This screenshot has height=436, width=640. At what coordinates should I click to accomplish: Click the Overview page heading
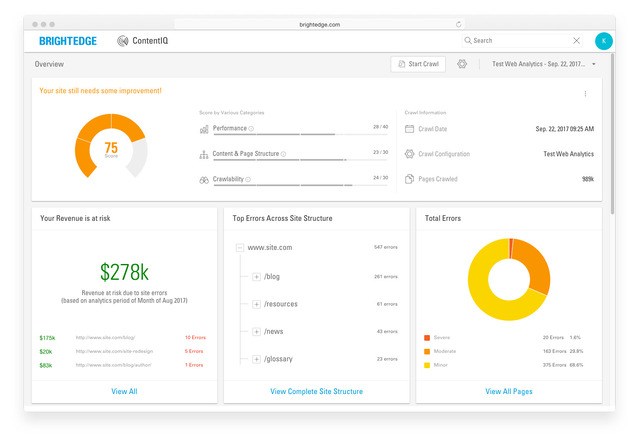tap(49, 64)
